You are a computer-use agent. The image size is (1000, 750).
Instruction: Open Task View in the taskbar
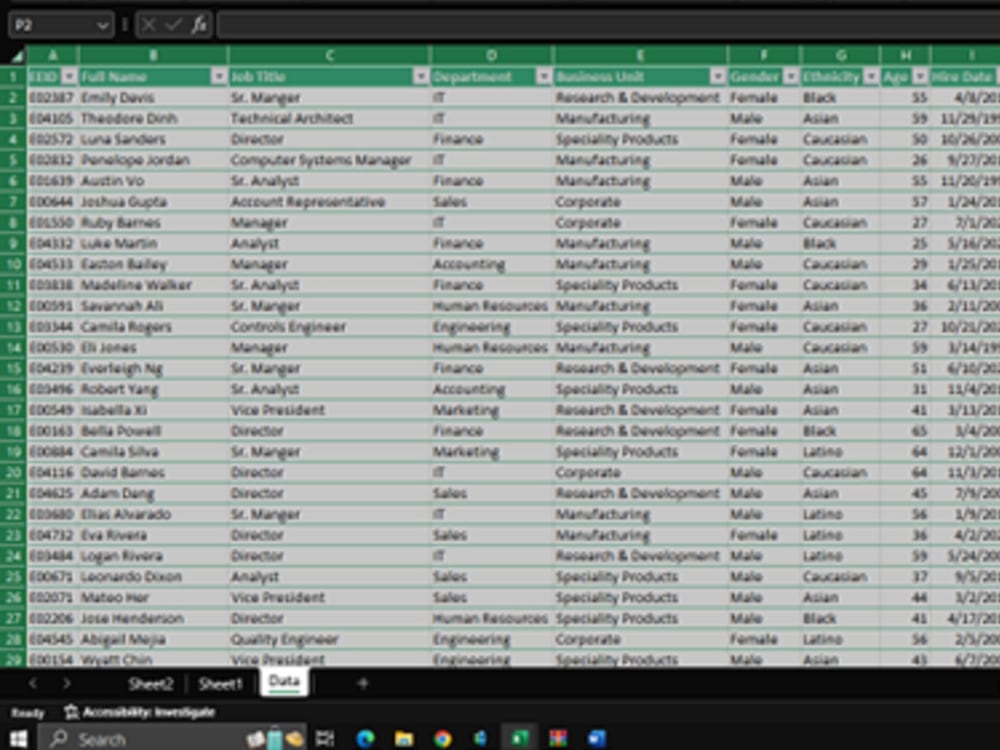pos(325,739)
